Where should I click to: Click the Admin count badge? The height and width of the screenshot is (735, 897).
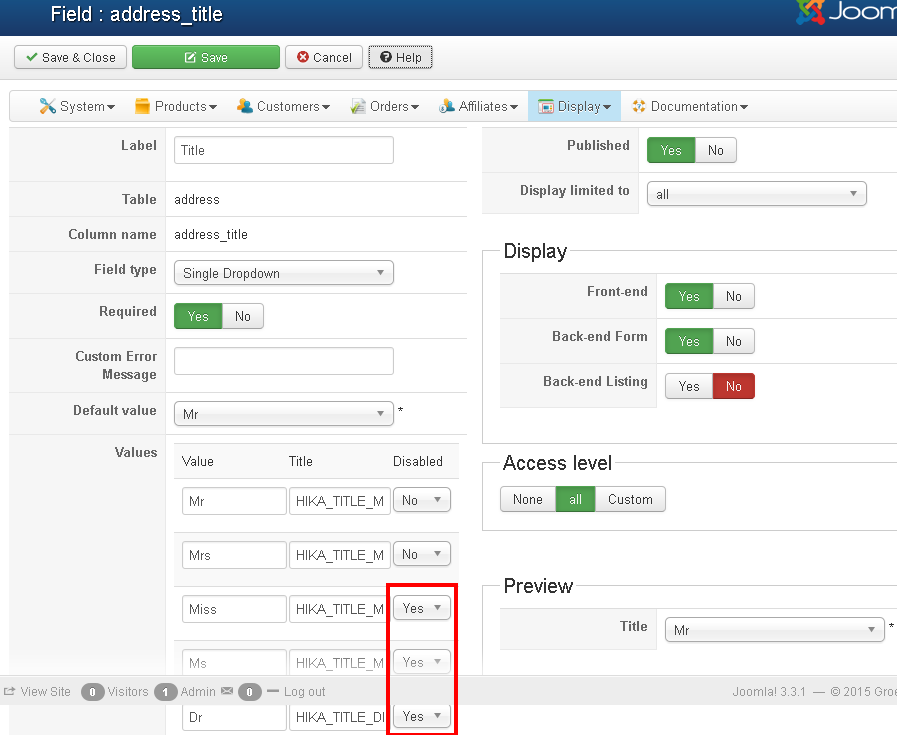[165, 692]
